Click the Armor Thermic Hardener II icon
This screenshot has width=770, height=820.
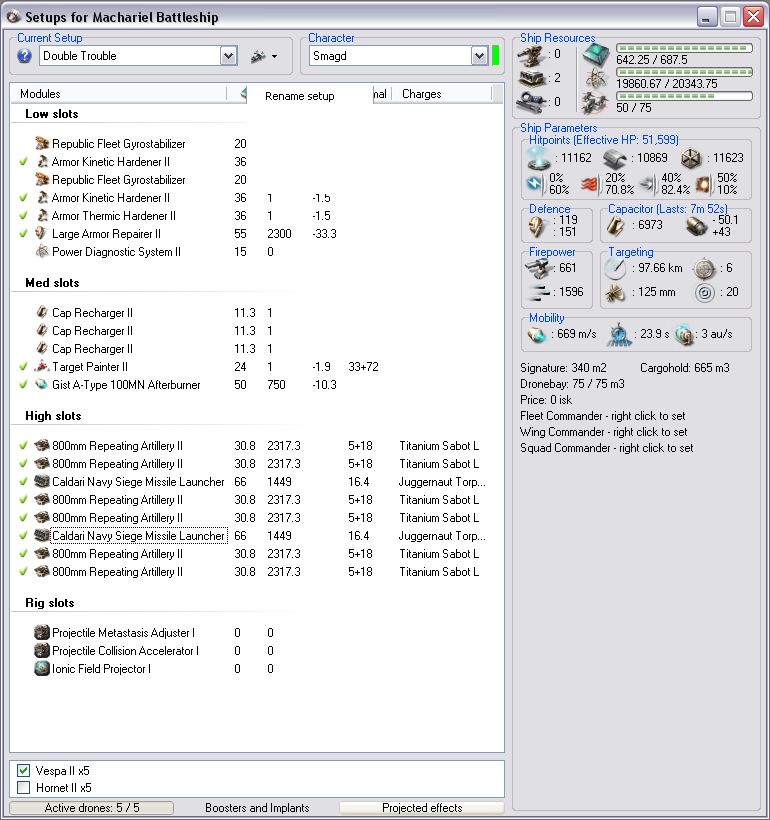pyautogui.click(x=42, y=215)
